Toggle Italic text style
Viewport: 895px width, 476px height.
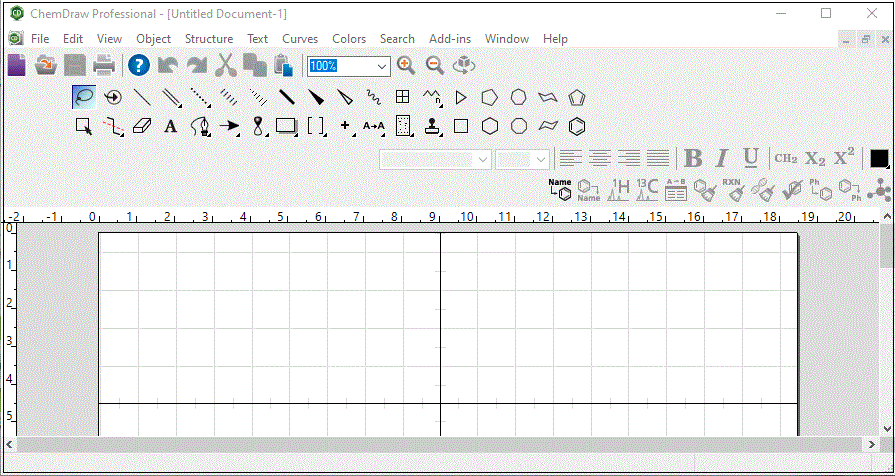coord(722,158)
